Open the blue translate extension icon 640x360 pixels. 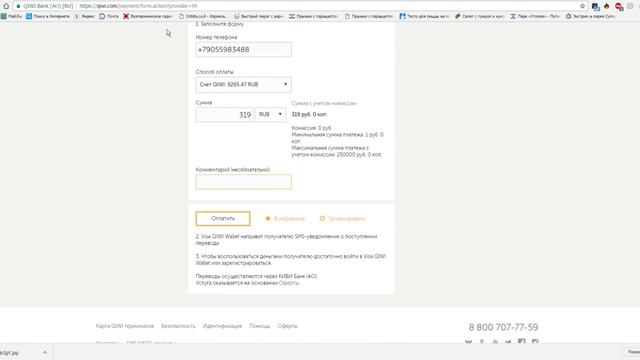596,7
